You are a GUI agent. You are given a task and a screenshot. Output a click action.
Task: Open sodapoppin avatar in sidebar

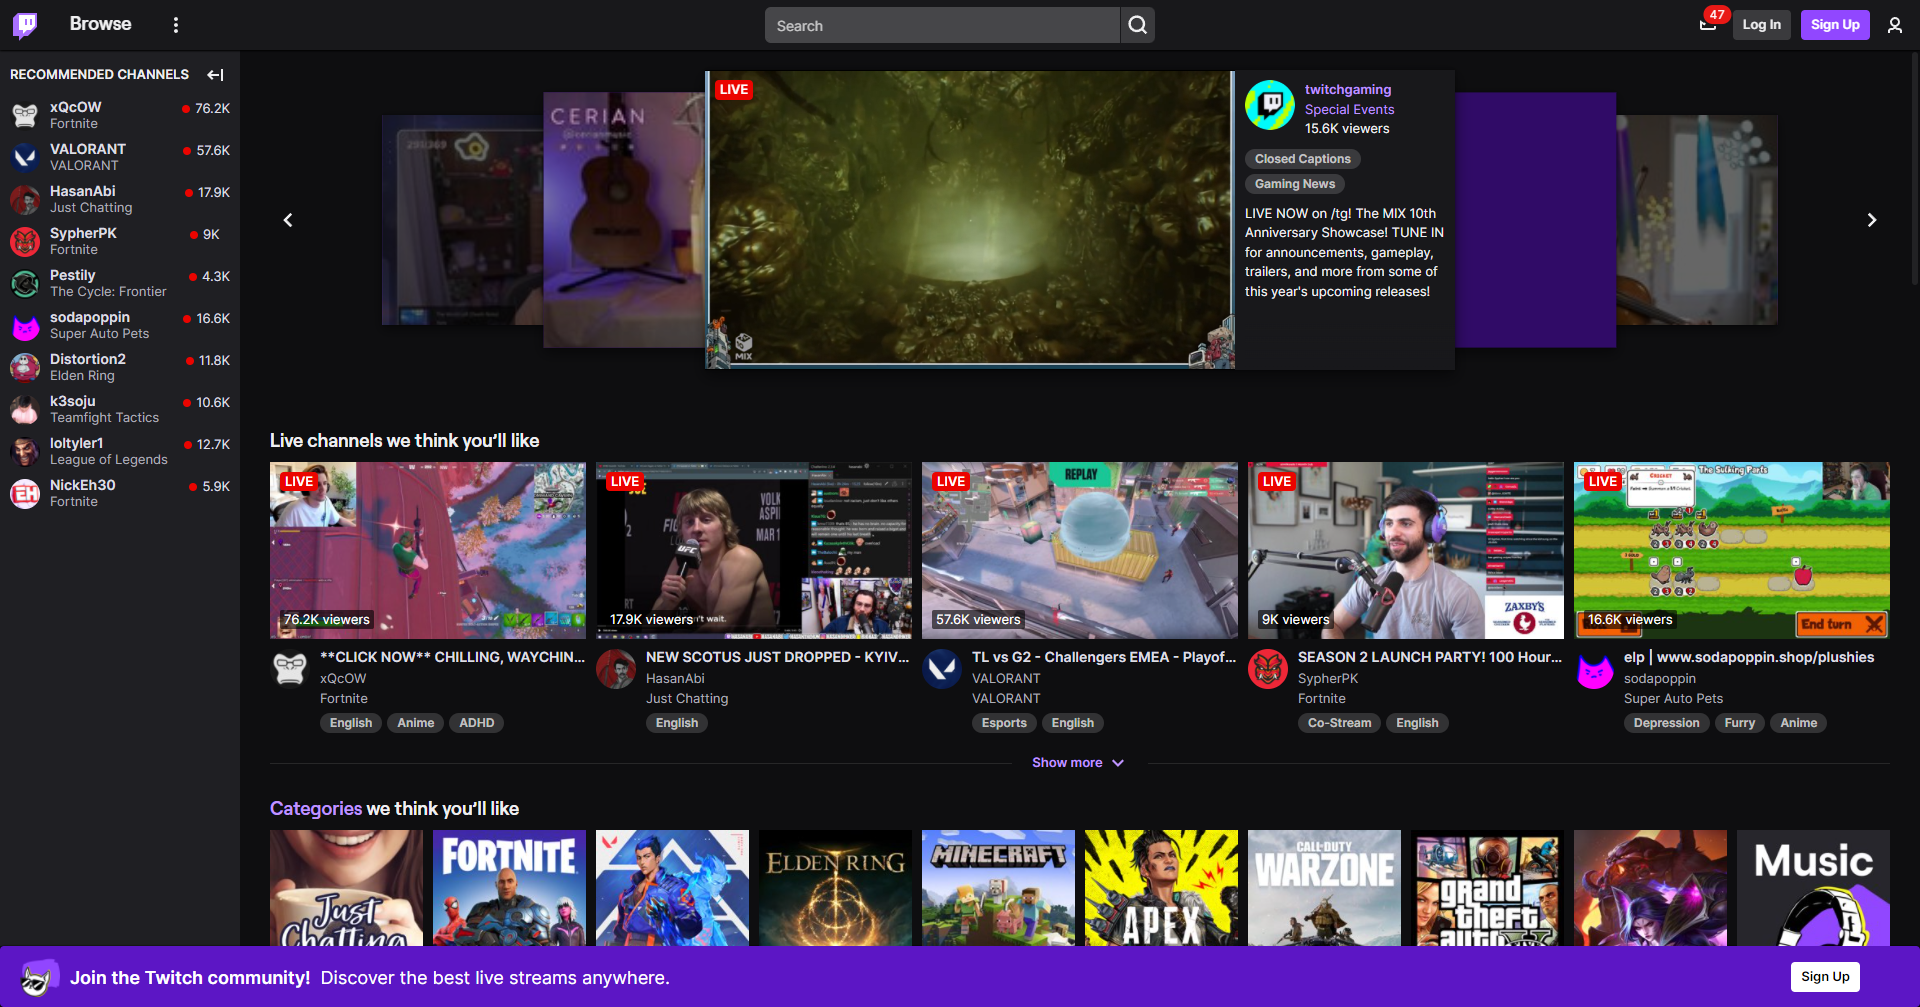coord(25,325)
